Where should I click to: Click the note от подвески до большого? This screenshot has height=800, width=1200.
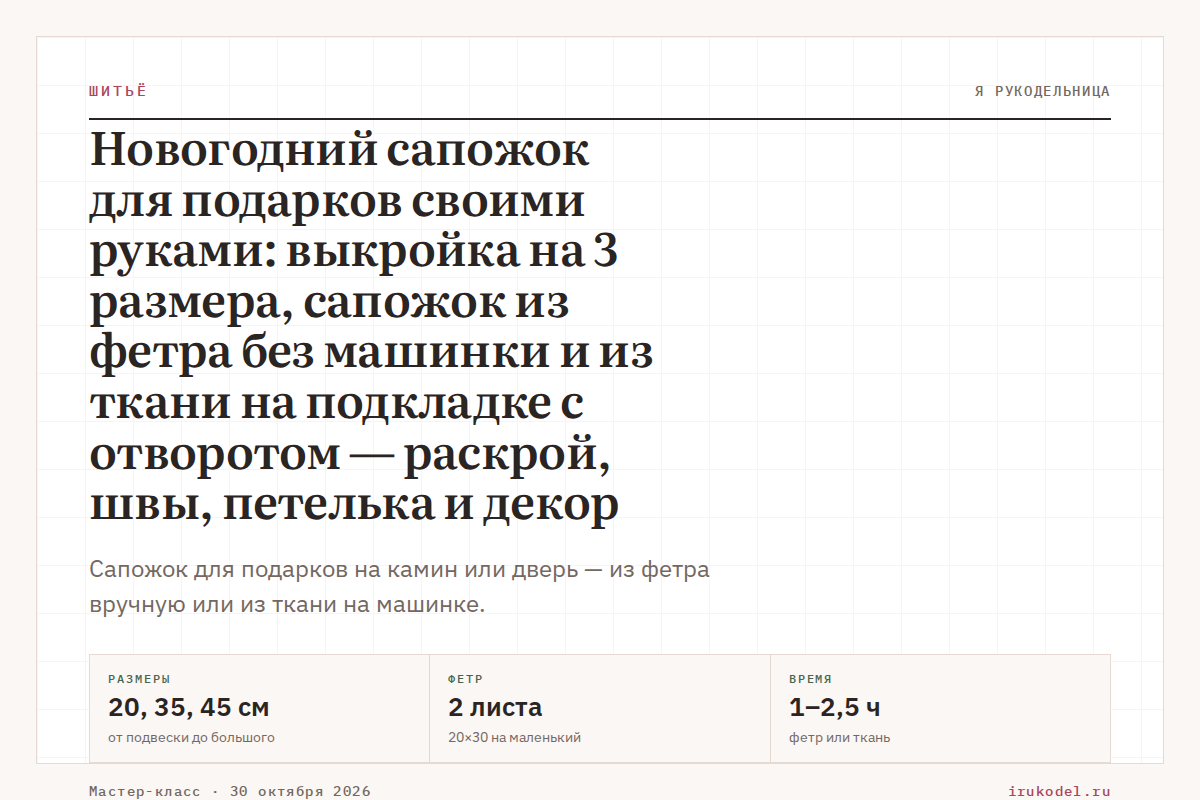click(191, 738)
